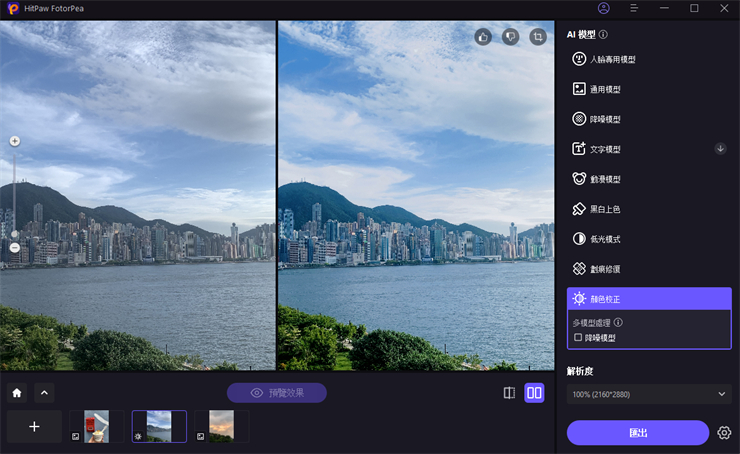The width and height of the screenshot is (740, 454).
Task: Go to the home screen icon
Action: pos(17,393)
